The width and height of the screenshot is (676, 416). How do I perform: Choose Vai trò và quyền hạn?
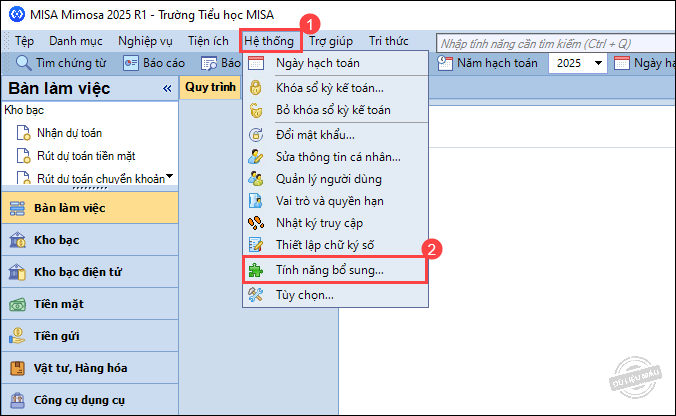click(335, 201)
